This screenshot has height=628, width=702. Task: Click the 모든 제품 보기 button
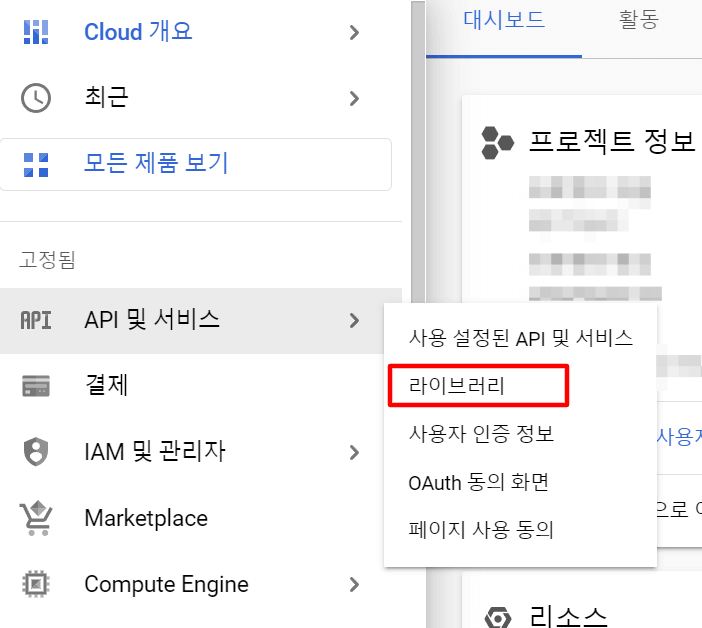pyautogui.click(x=196, y=164)
